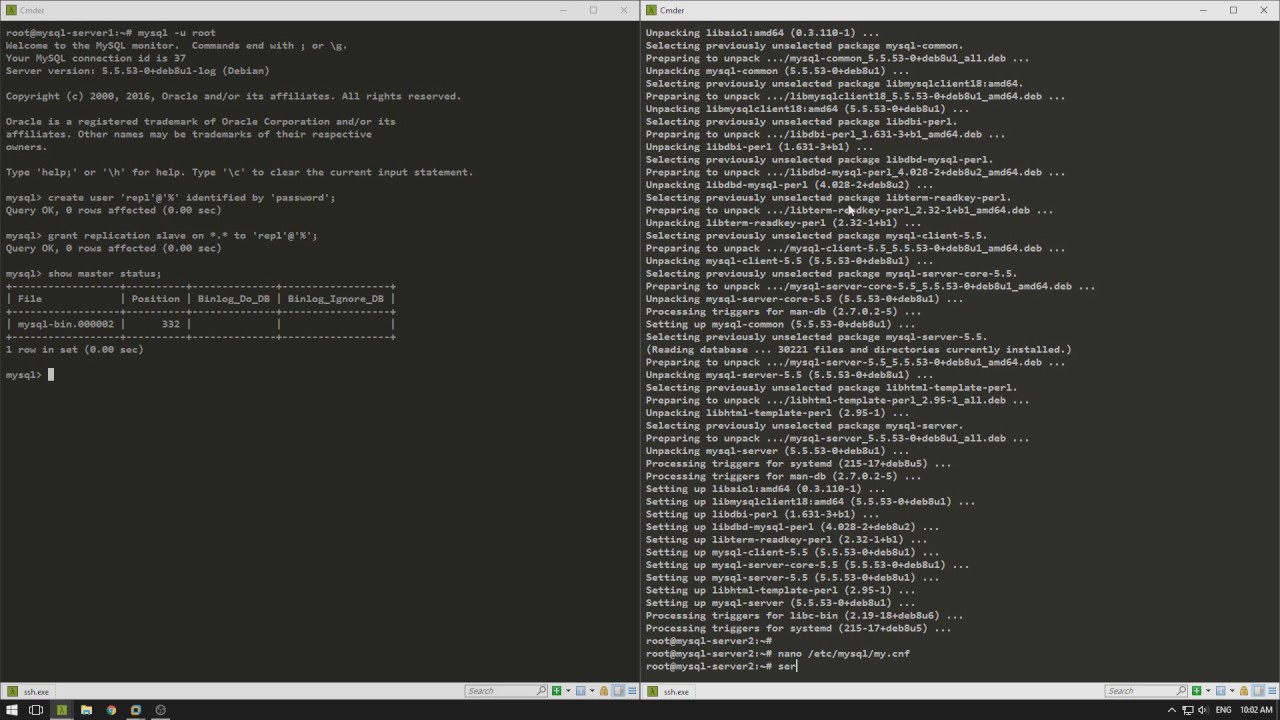Click the 'show master status;' command line

click(x=104, y=274)
